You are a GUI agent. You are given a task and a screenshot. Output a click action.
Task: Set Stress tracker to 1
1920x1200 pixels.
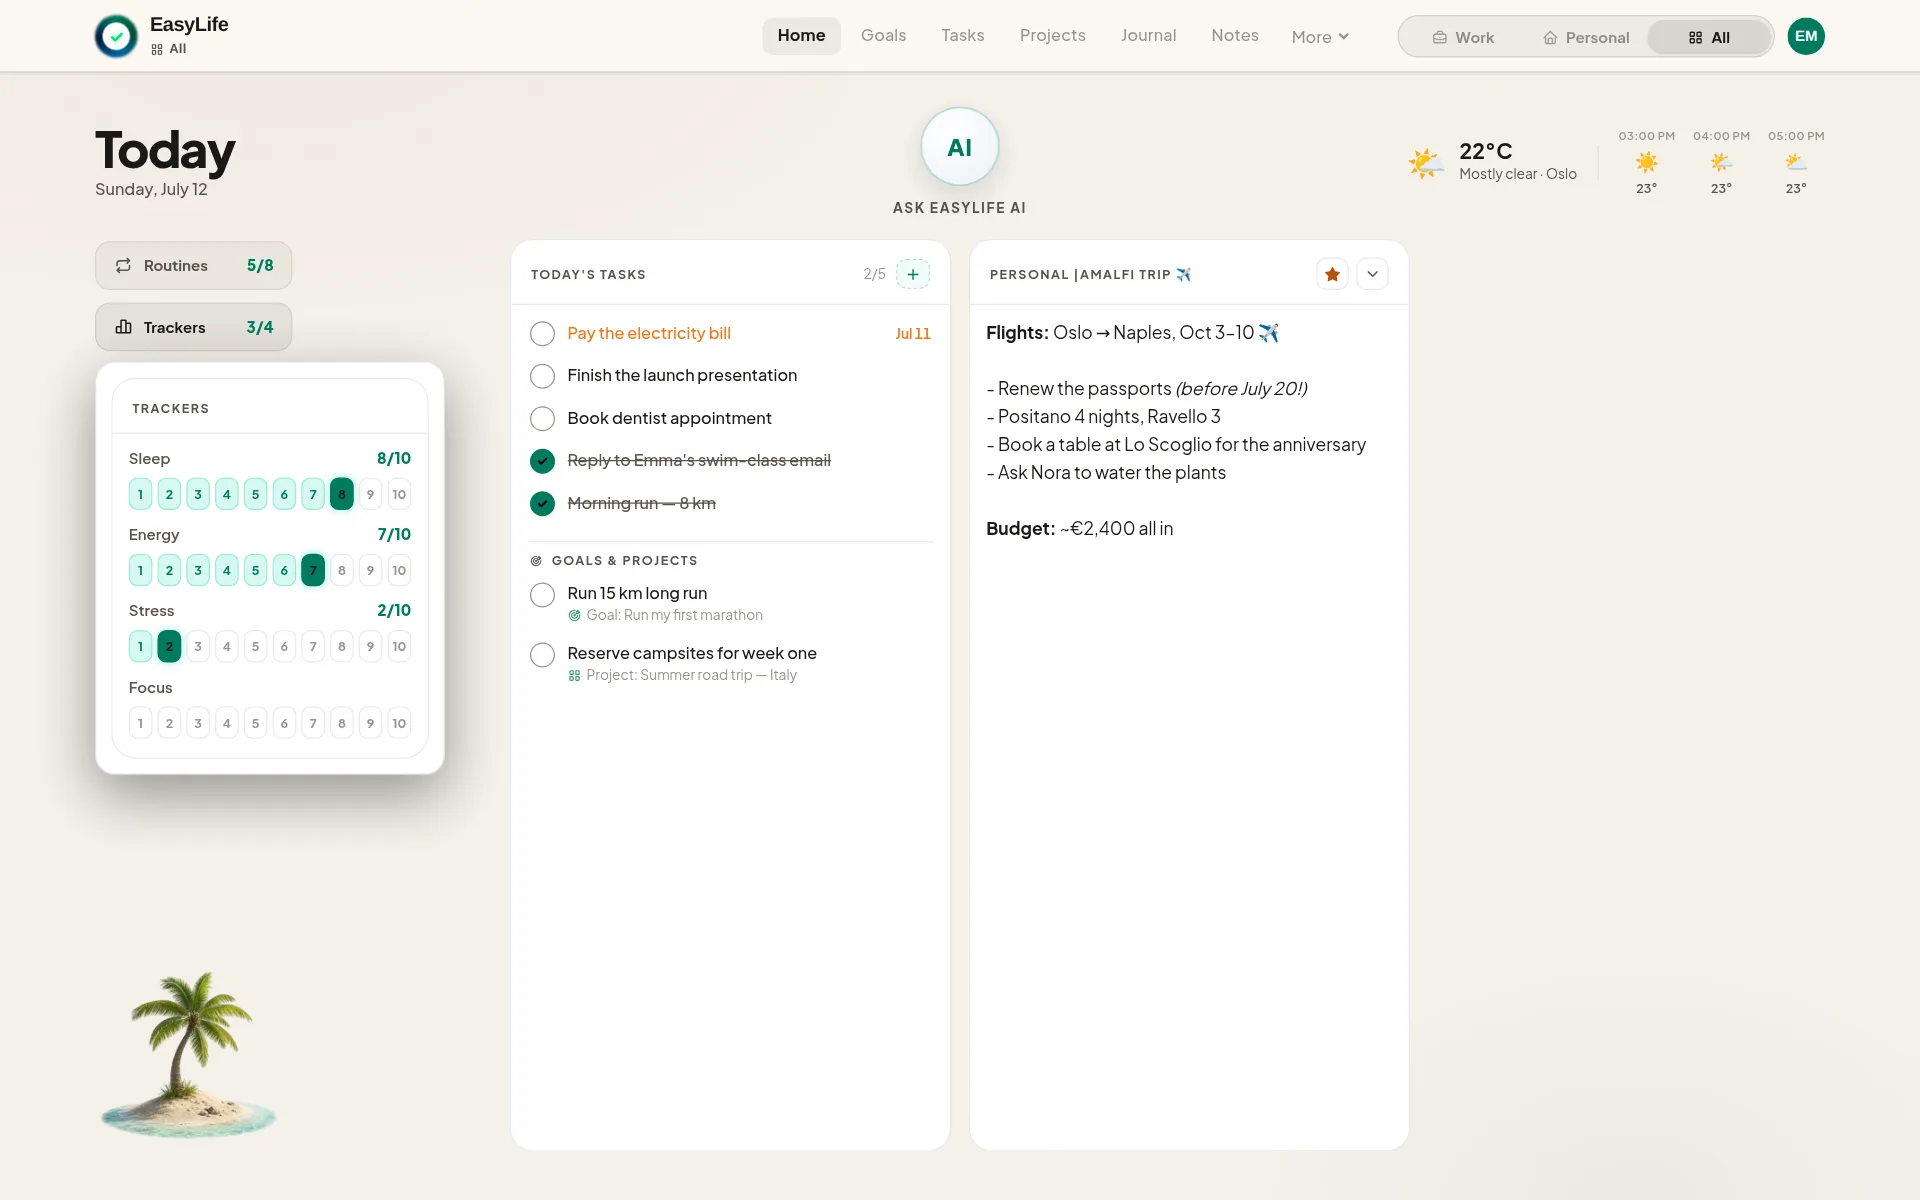[x=140, y=646]
